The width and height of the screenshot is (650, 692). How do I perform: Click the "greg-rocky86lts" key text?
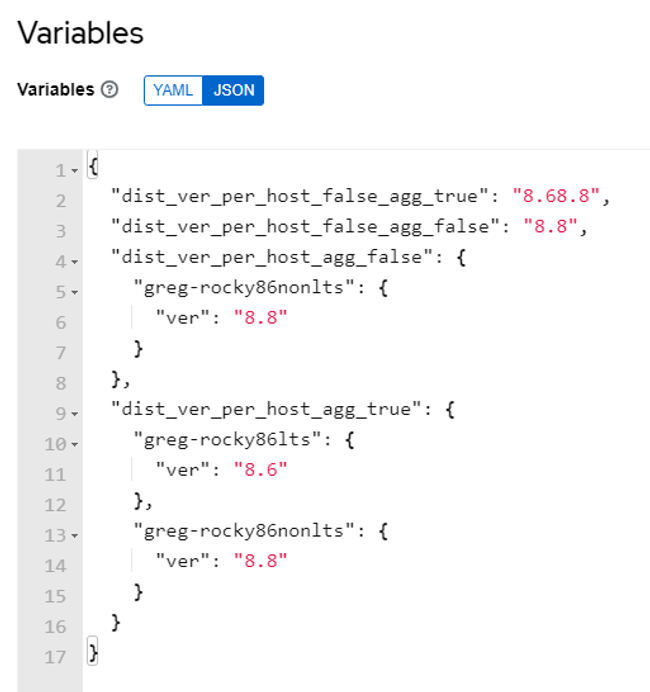point(227,439)
